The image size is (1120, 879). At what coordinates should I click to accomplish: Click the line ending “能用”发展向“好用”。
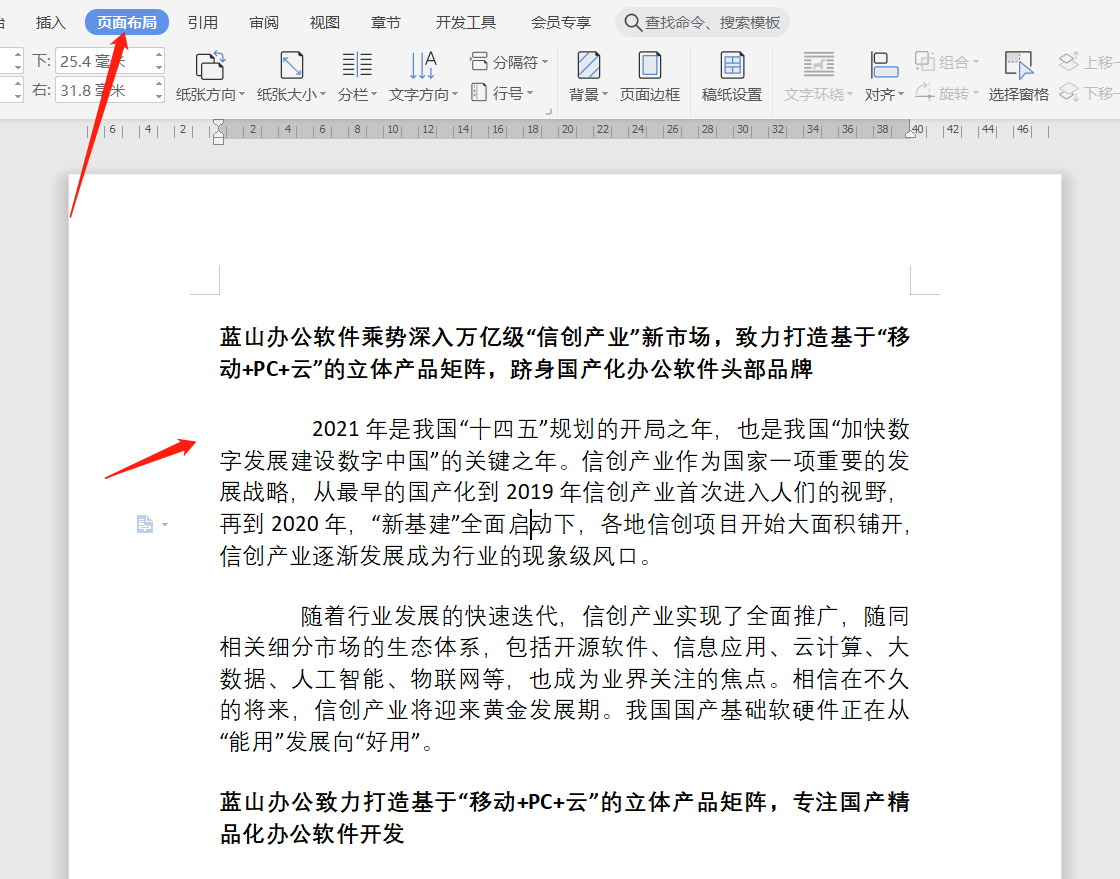pos(327,741)
